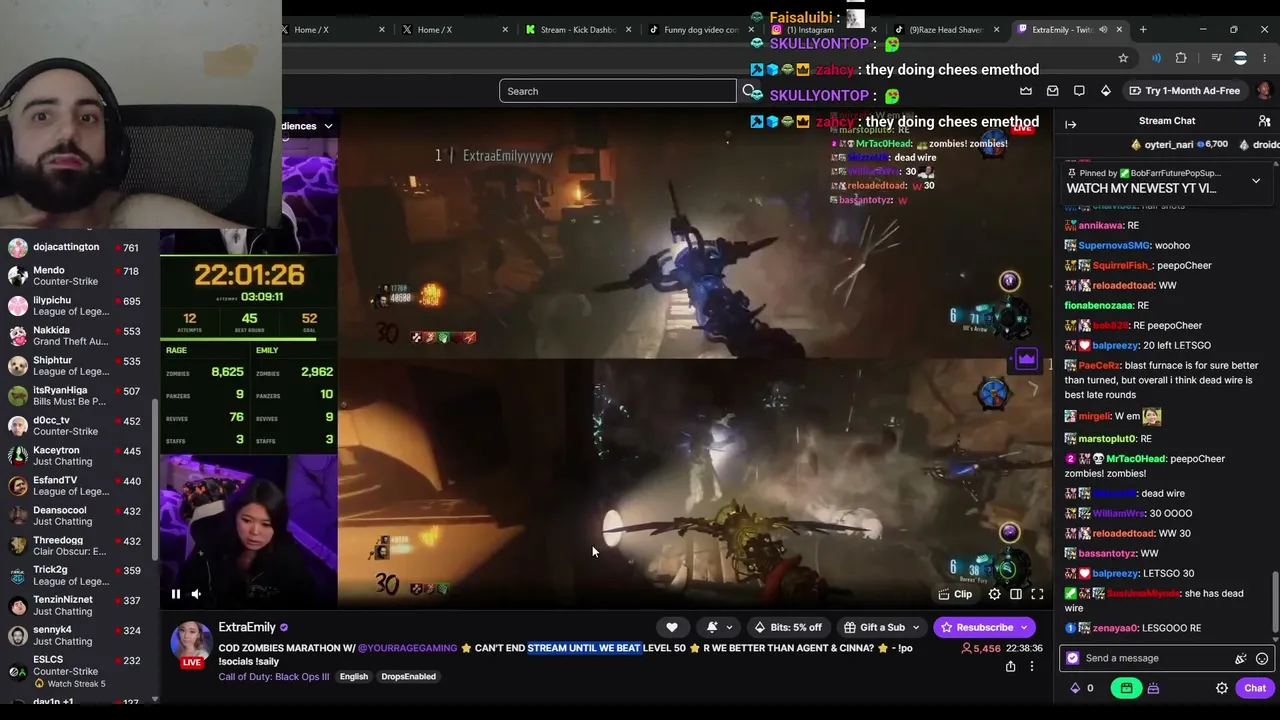Open a new browser tab
The width and height of the screenshot is (1280, 720).
point(1143,29)
